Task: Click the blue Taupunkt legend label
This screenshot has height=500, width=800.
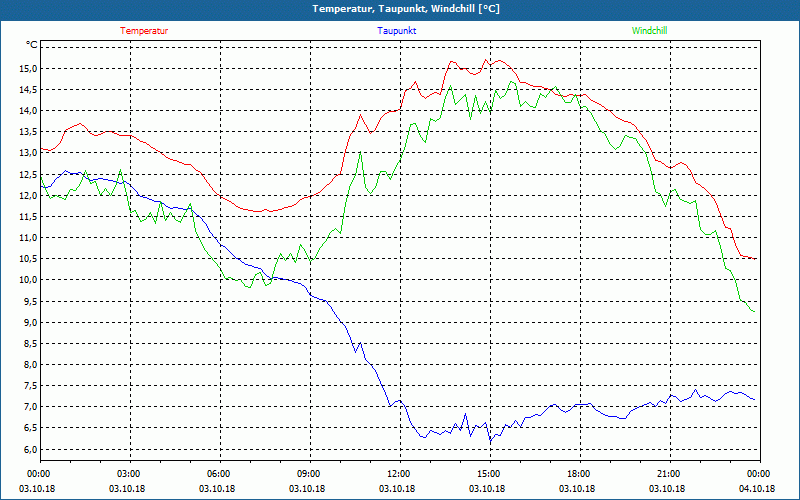Action: [x=396, y=31]
